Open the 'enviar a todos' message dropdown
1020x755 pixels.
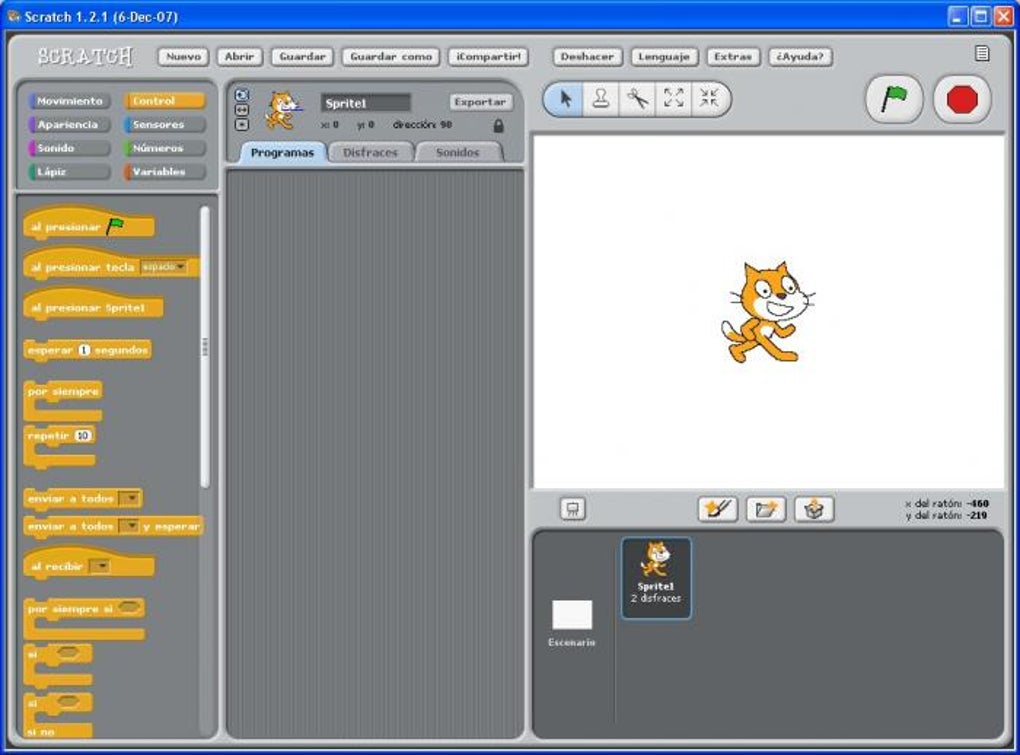[131, 499]
